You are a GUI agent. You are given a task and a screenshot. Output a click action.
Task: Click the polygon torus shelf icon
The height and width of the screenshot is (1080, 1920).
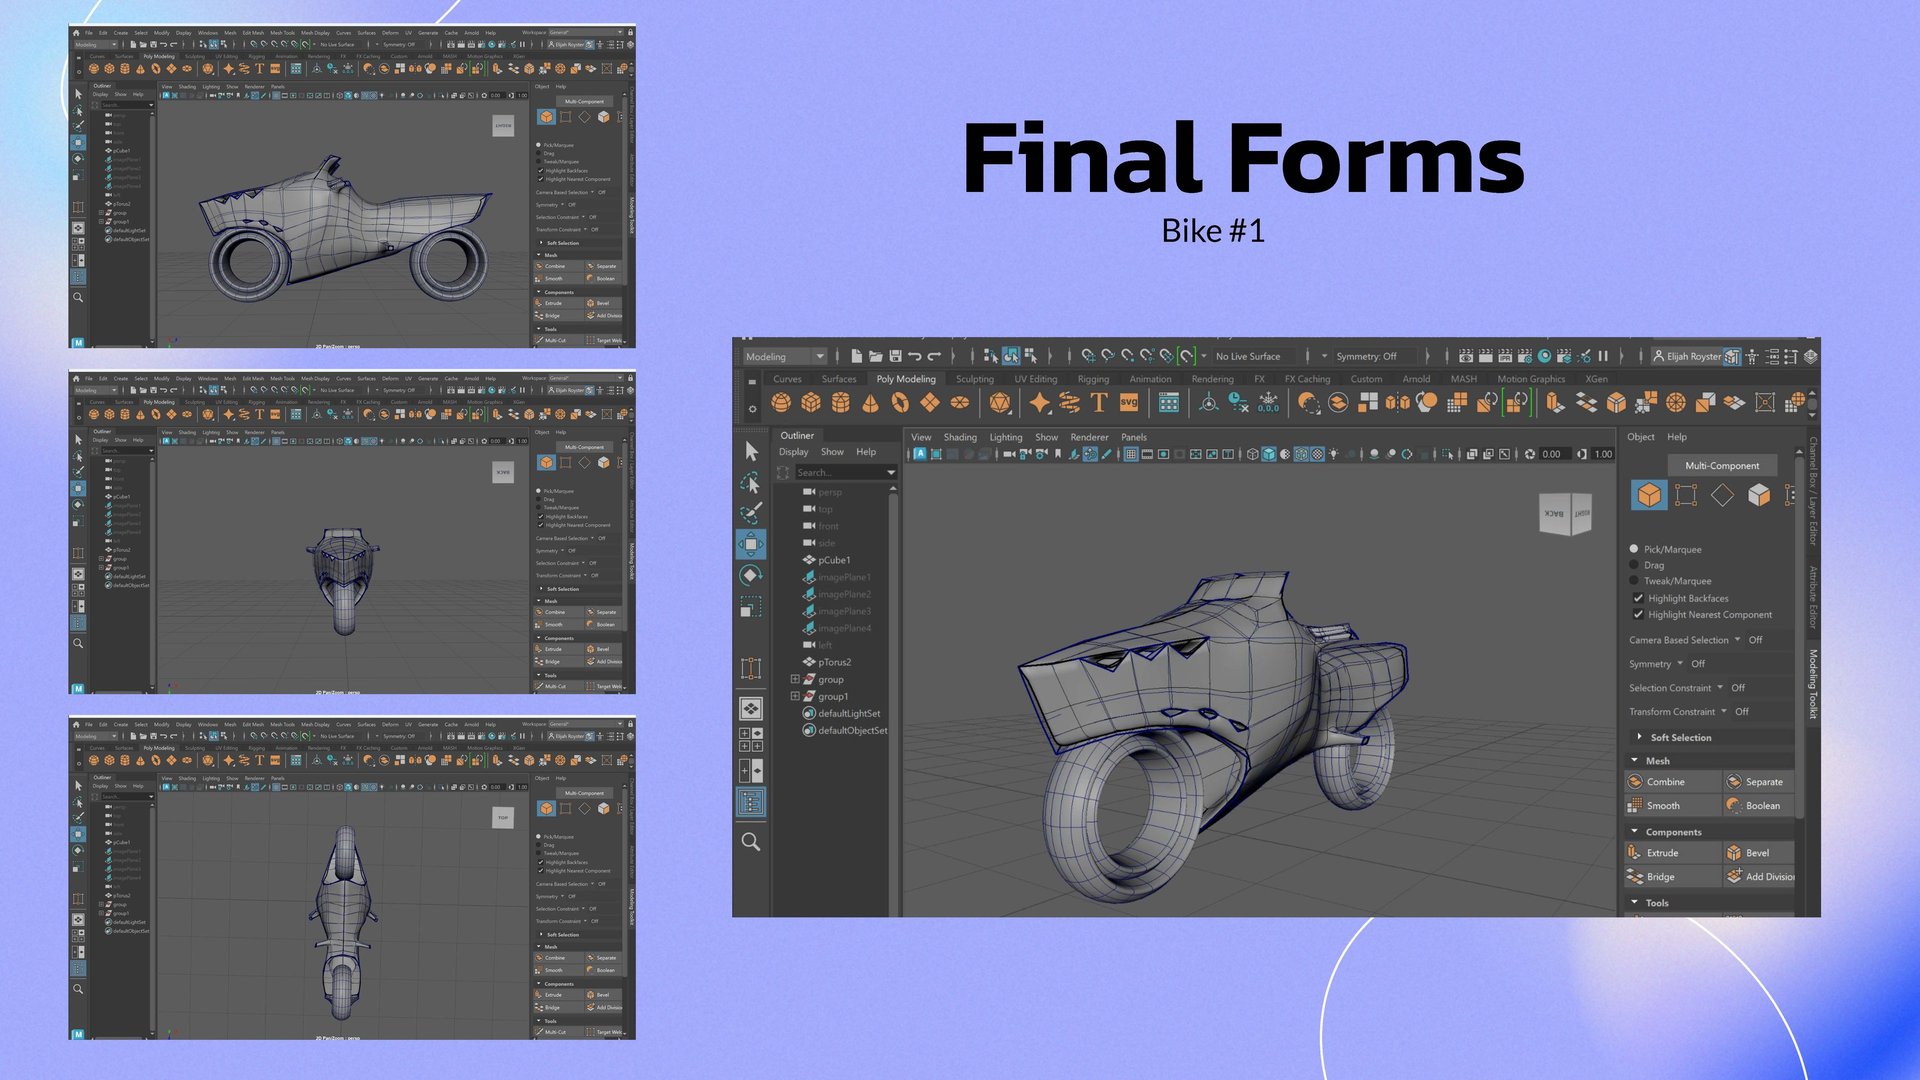click(901, 402)
